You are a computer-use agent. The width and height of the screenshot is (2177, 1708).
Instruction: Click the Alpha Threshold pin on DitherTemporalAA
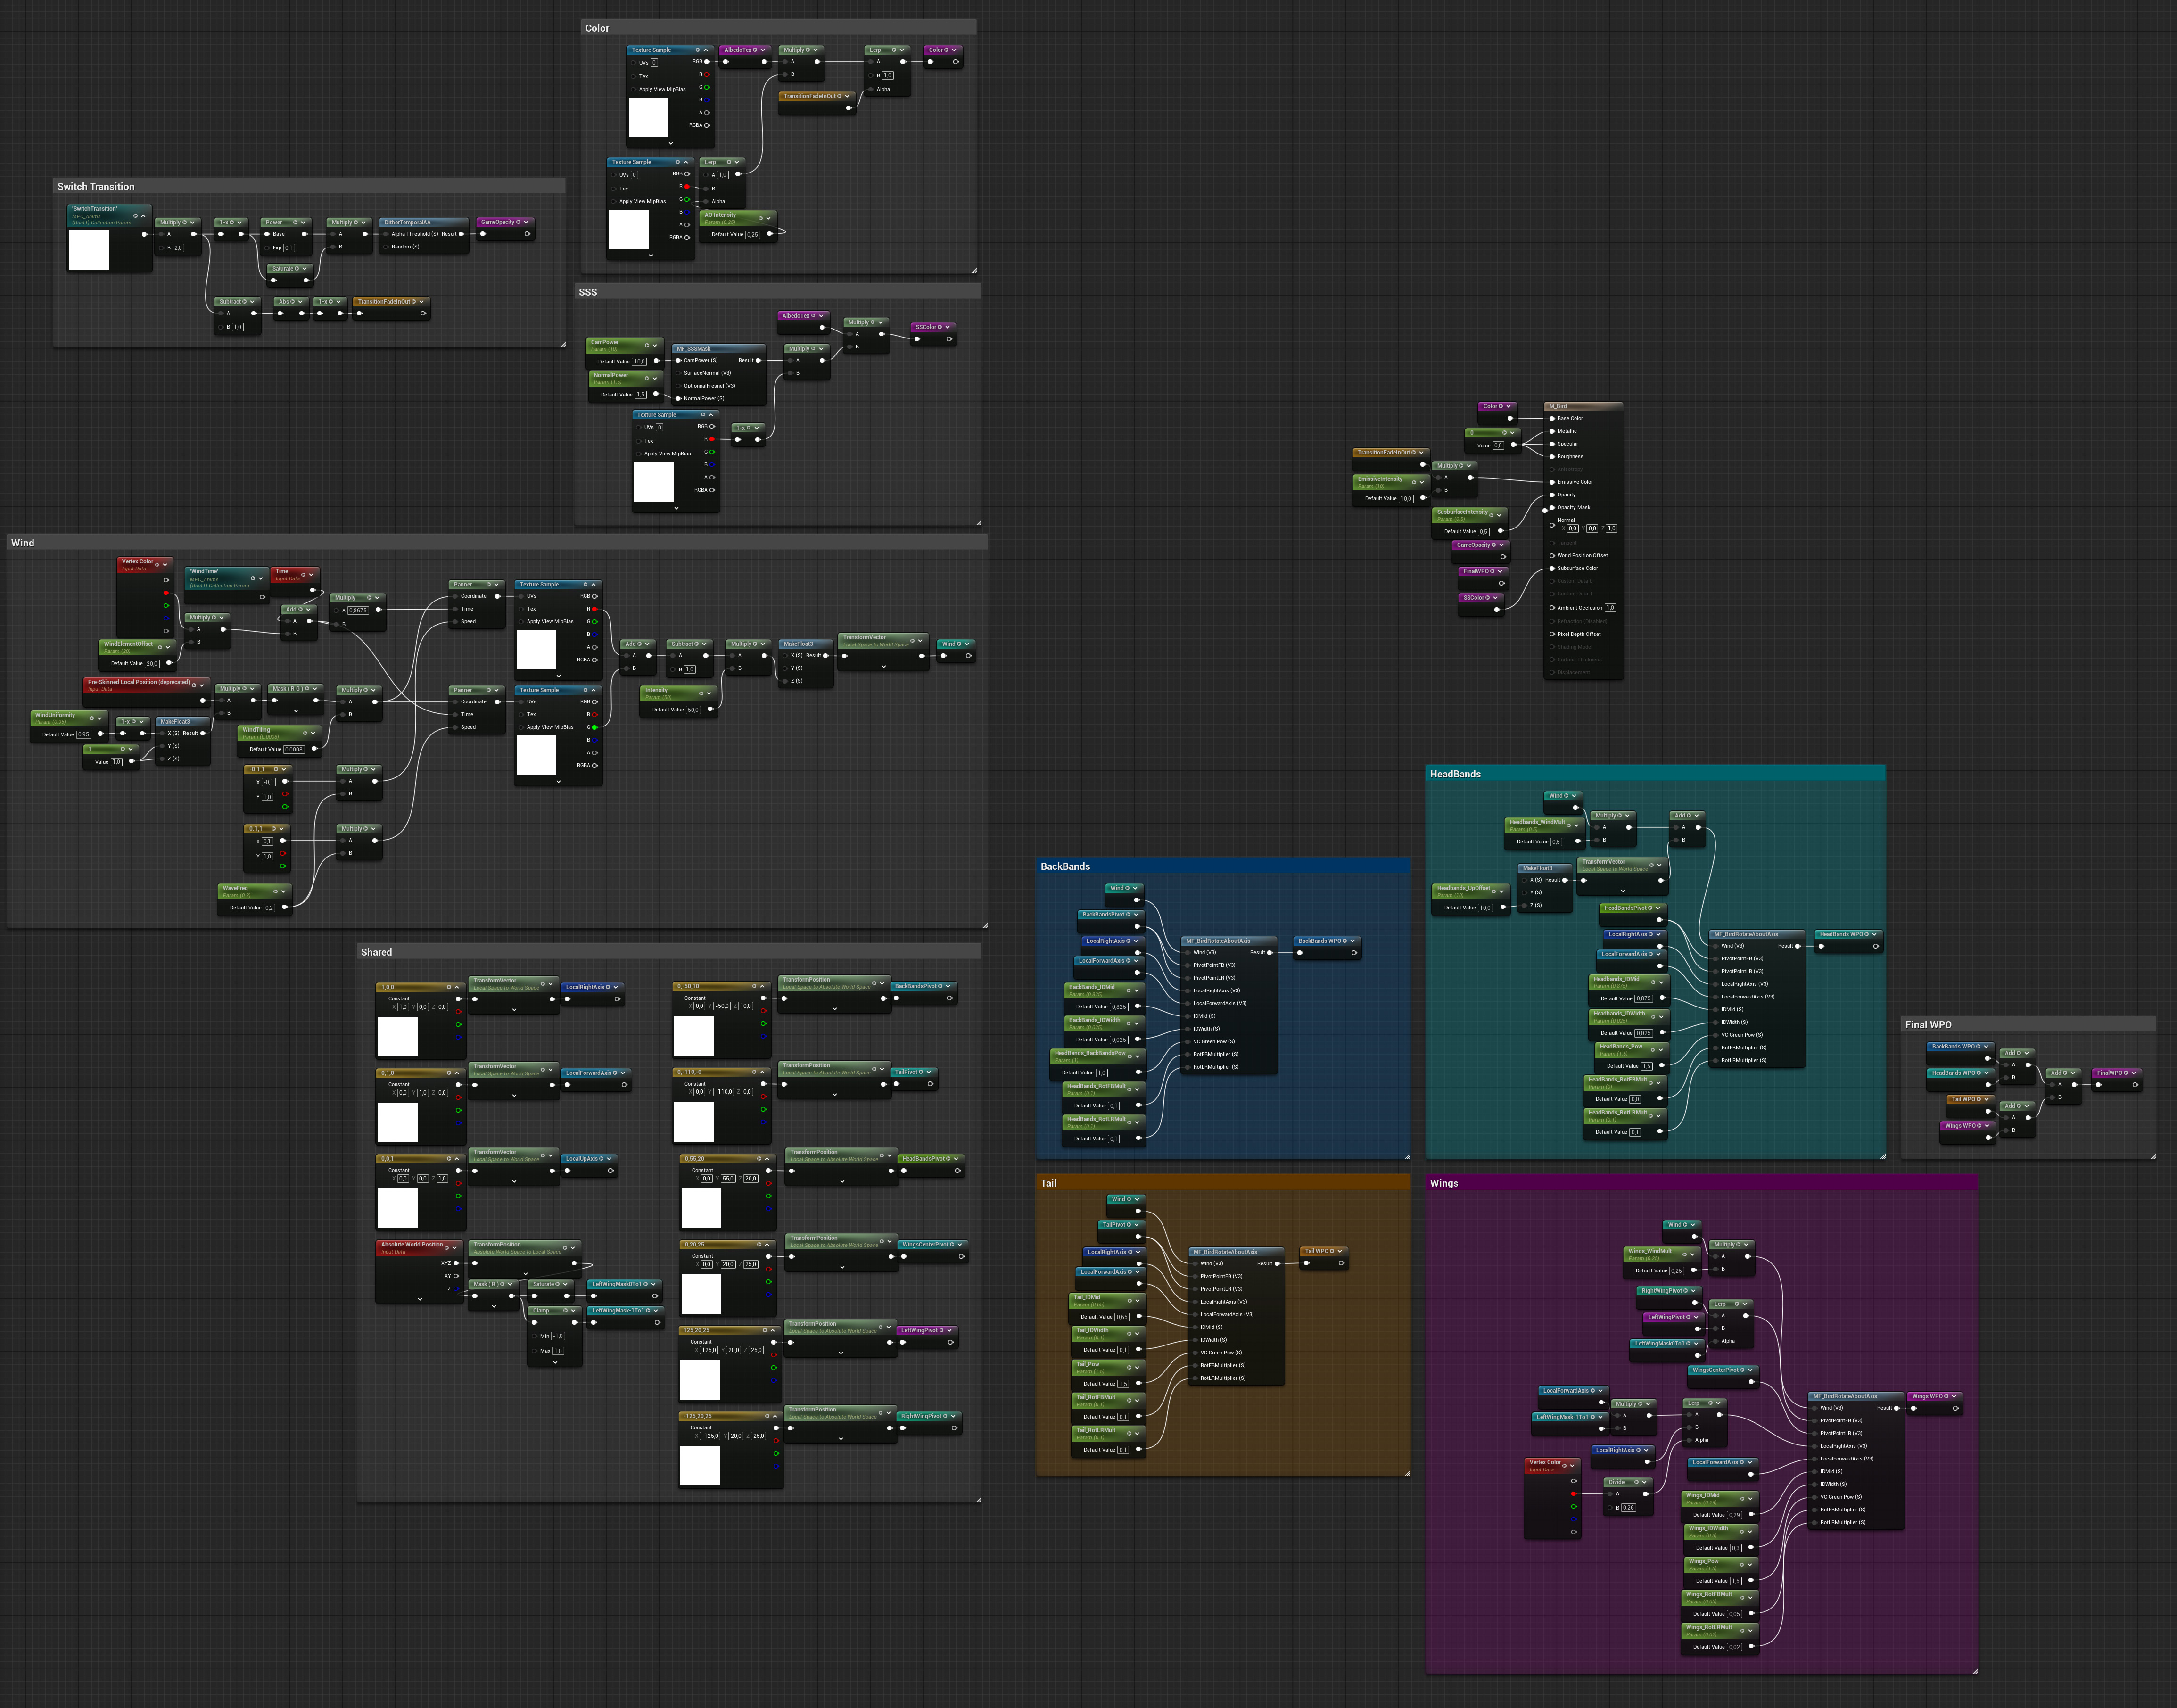tap(385, 234)
